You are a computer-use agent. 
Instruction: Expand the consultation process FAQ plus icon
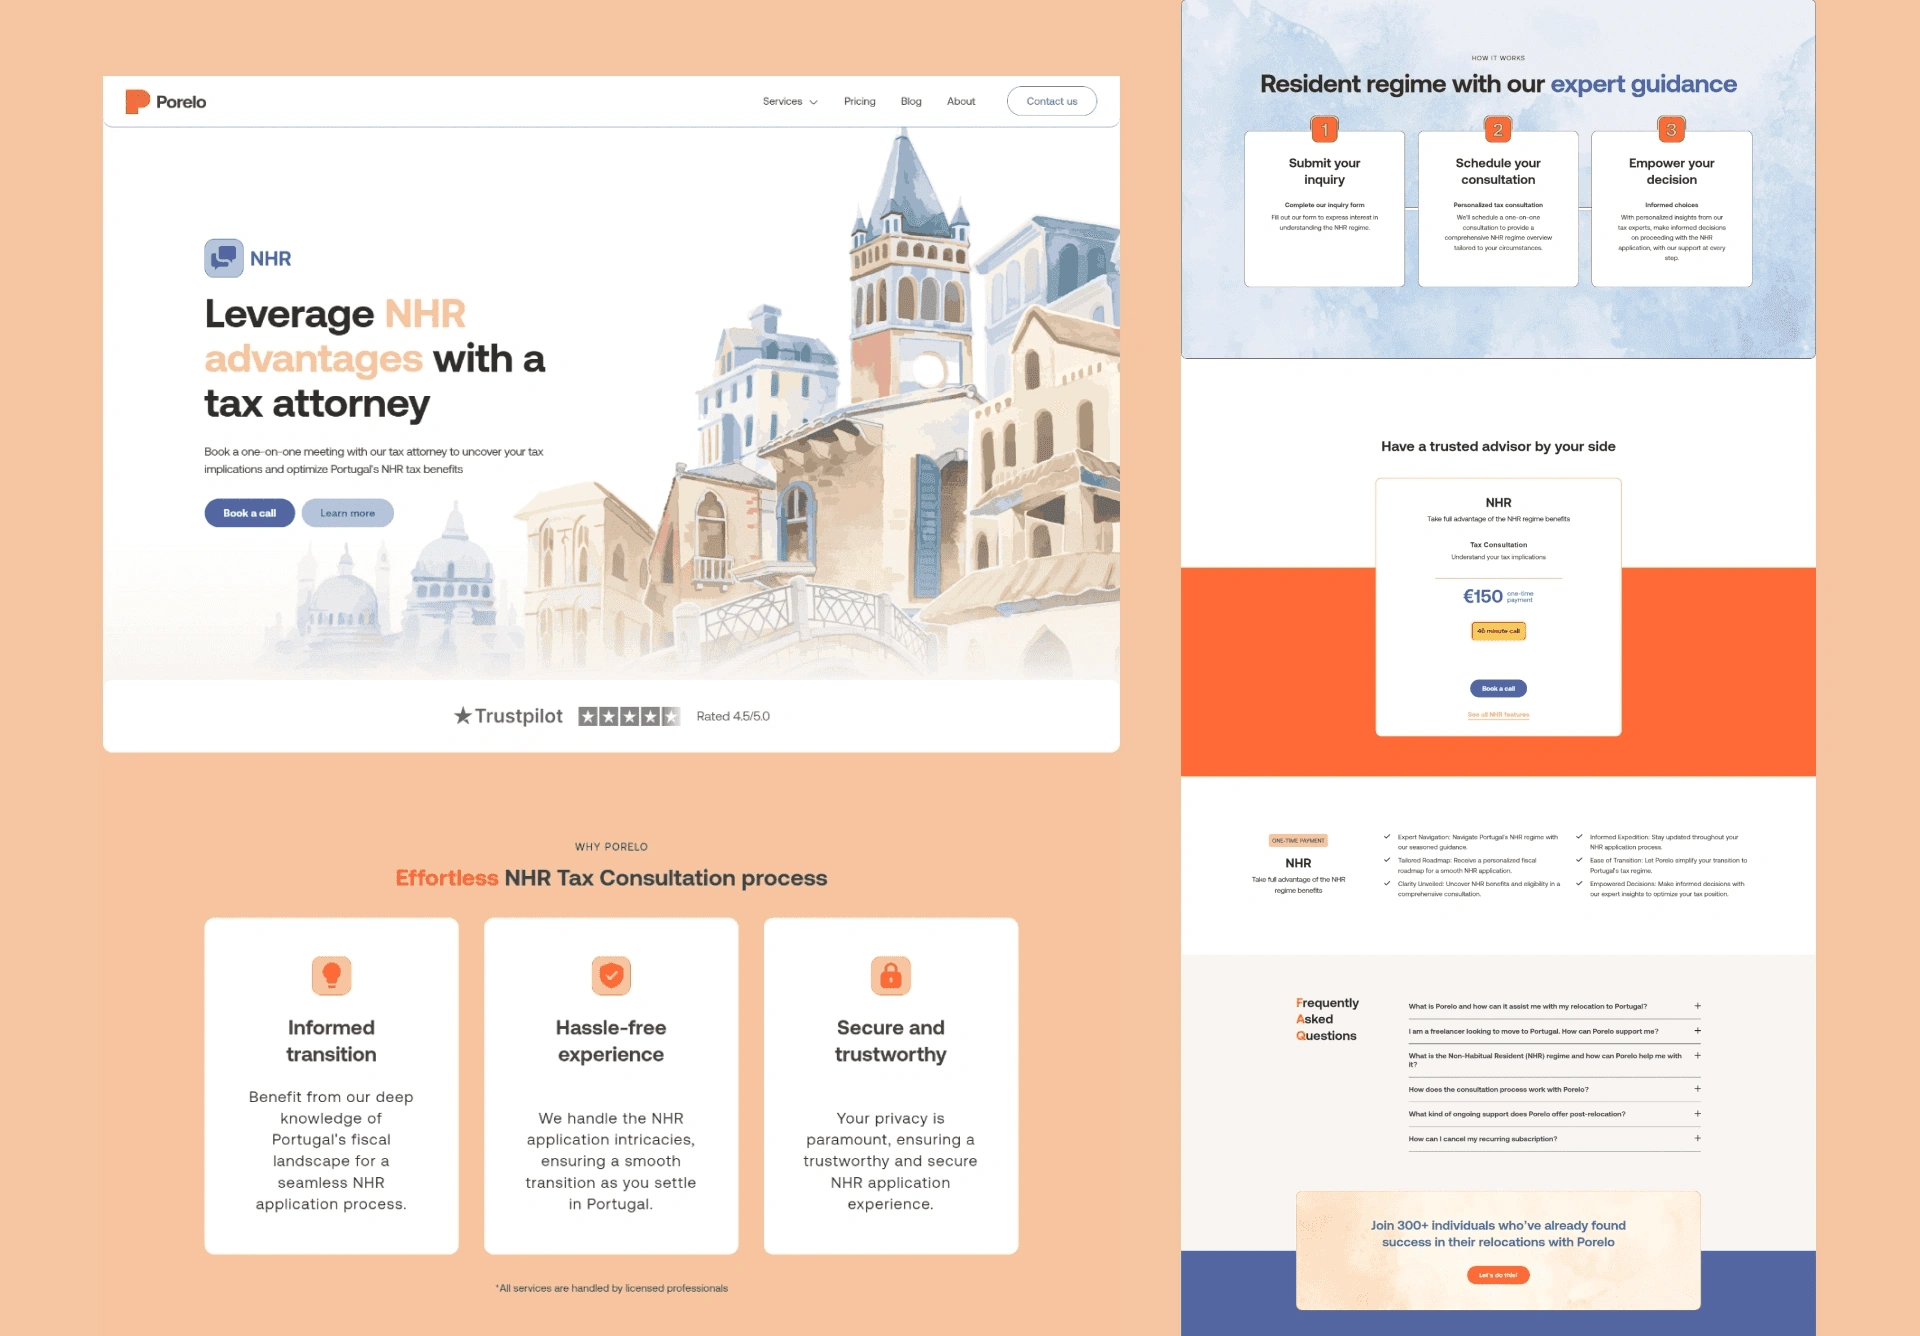(x=1697, y=1089)
